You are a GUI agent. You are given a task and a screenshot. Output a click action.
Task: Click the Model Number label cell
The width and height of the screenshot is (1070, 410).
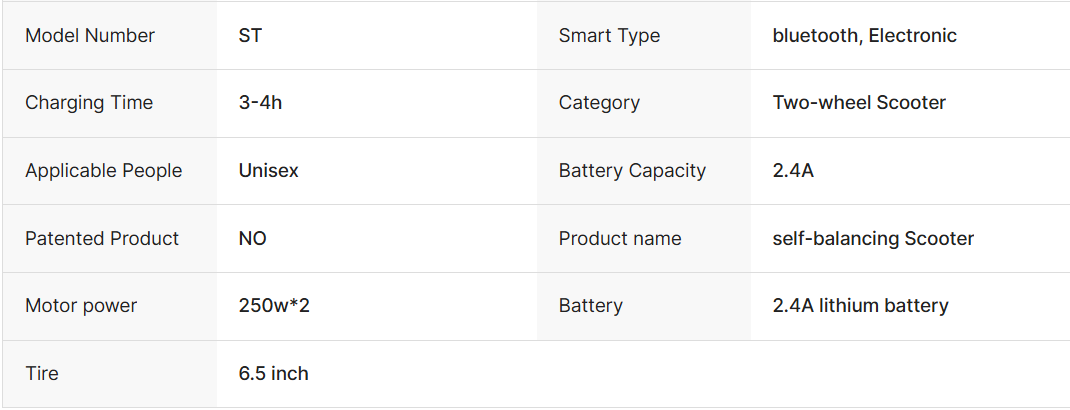[x=90, y=36]
